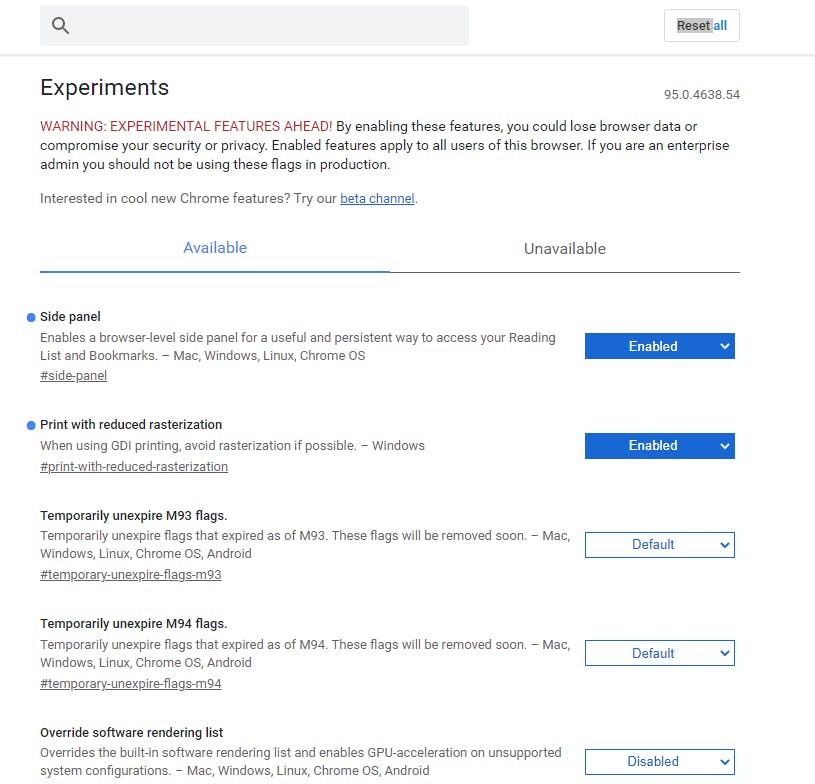Open the #temporary-unexpire-flags-m94 link
Image resolution: width=815 pixels, height=784 pixels.
(131, 684)
